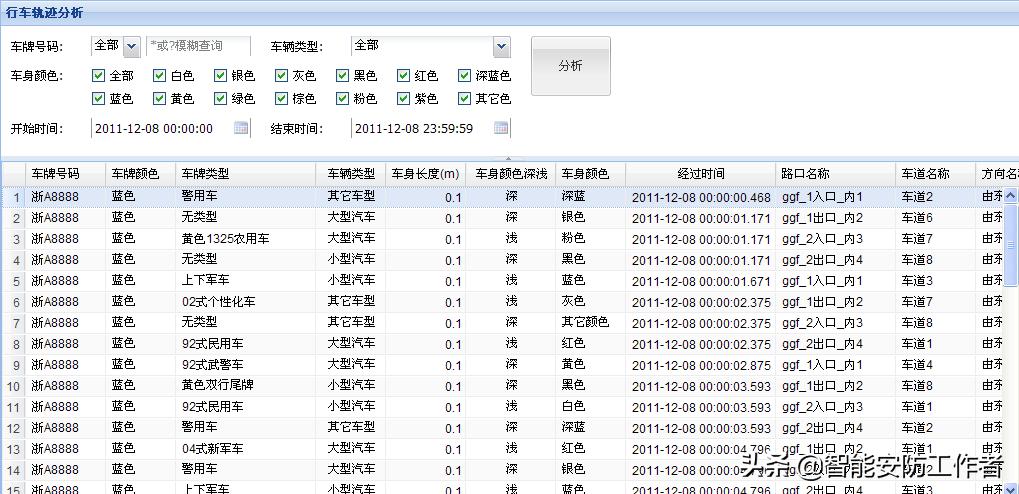The height and width of the screenshot is (494, 1019).
Task: Toggle the 紫色 color checkbox
Action: pos(404,98)
